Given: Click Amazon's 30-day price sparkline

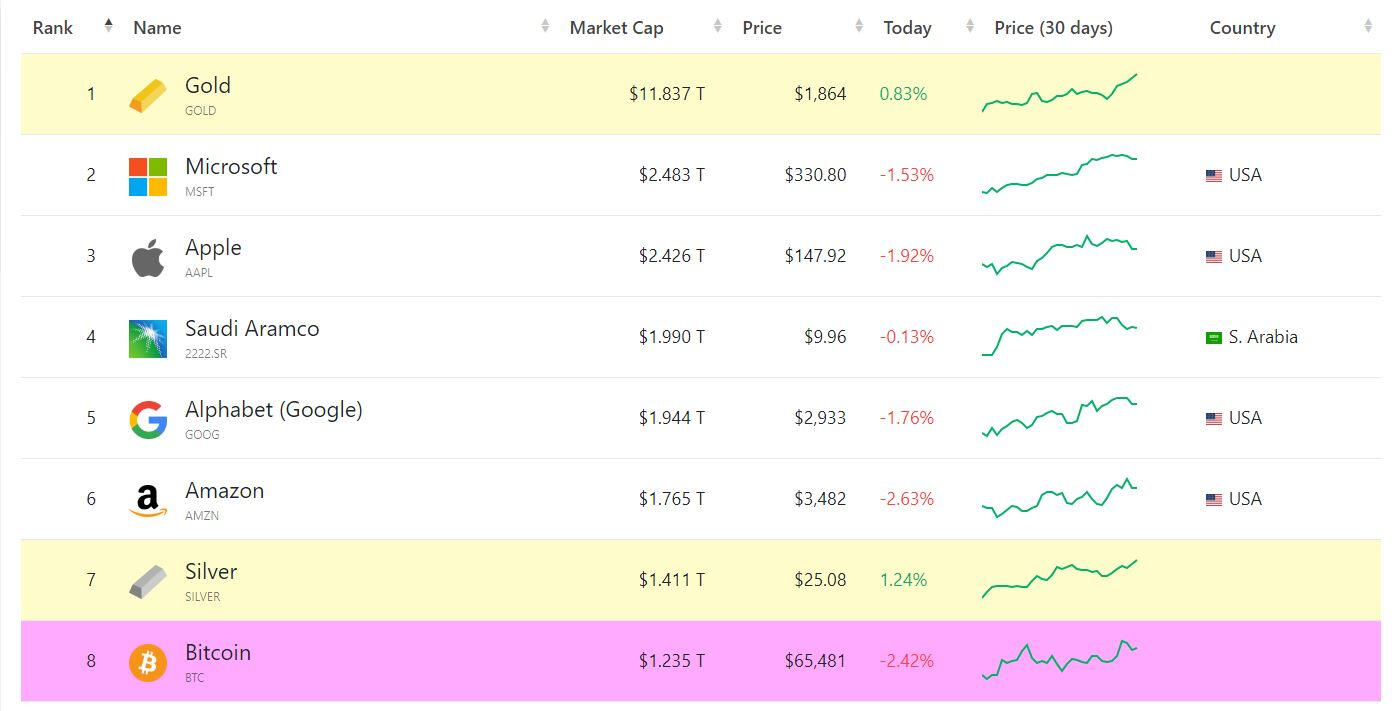Looking at the screenshot, I should pyautogui.click(x=1060, y=498).
